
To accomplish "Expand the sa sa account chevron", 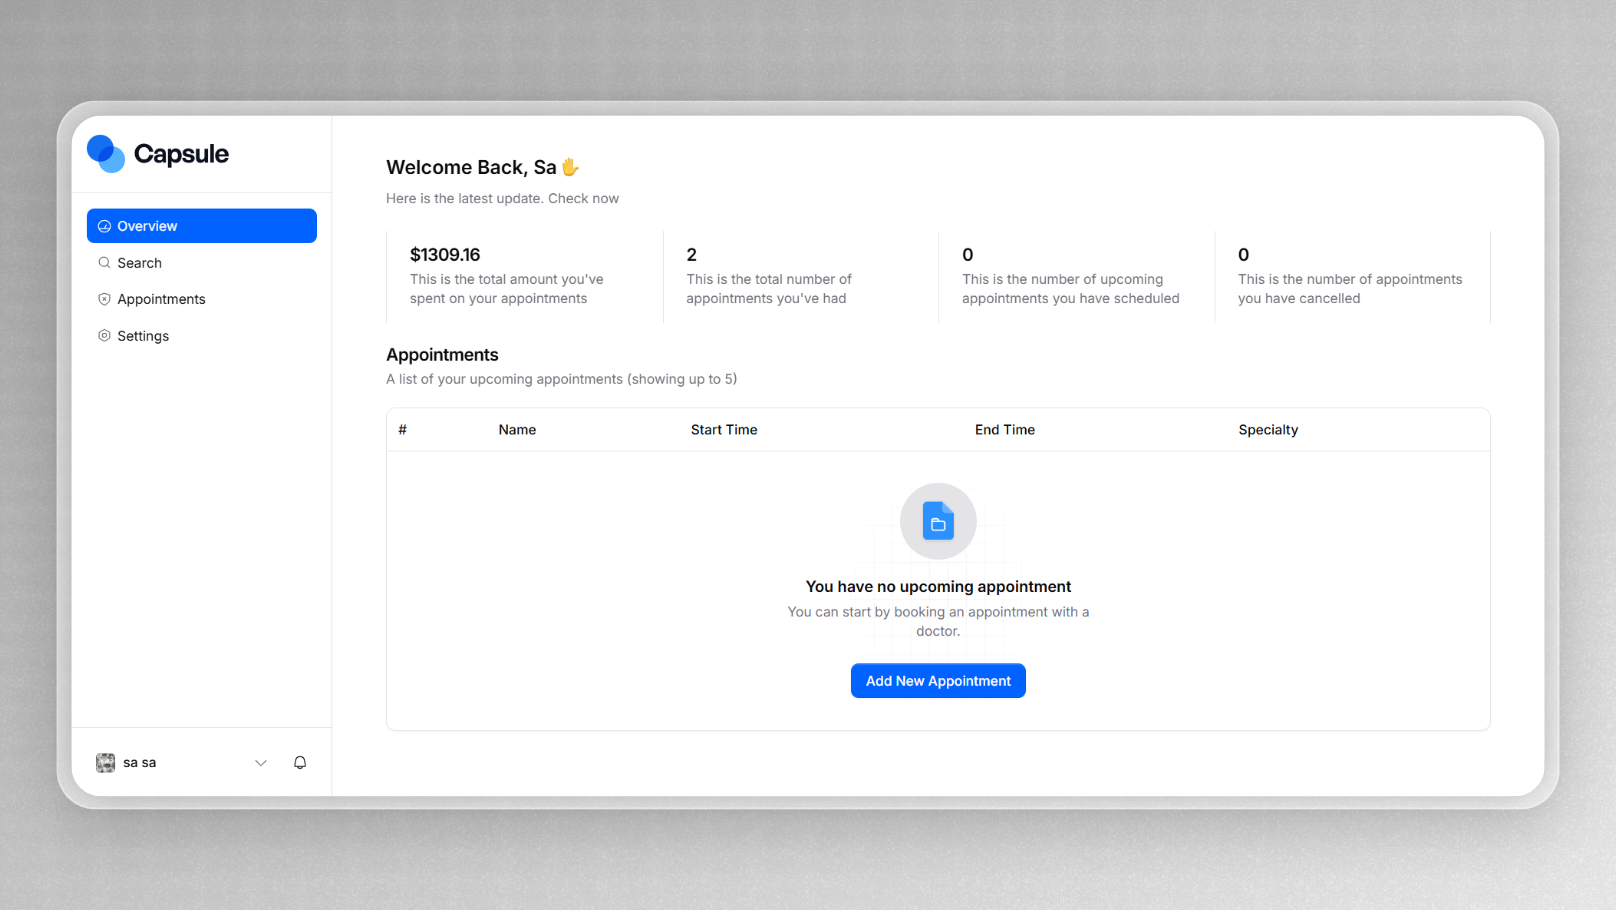I will tap(261, 763).
